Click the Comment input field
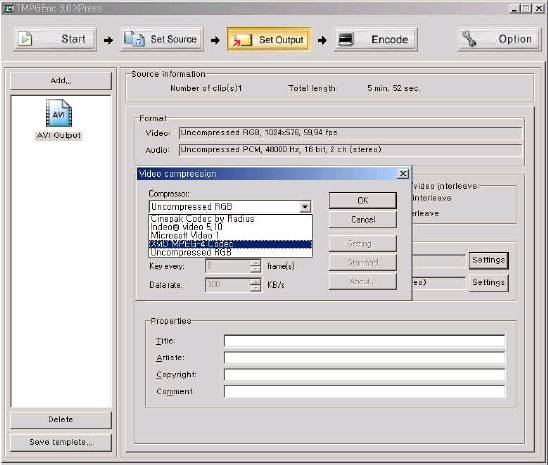548x465 pixels. [x=365, y=391]
